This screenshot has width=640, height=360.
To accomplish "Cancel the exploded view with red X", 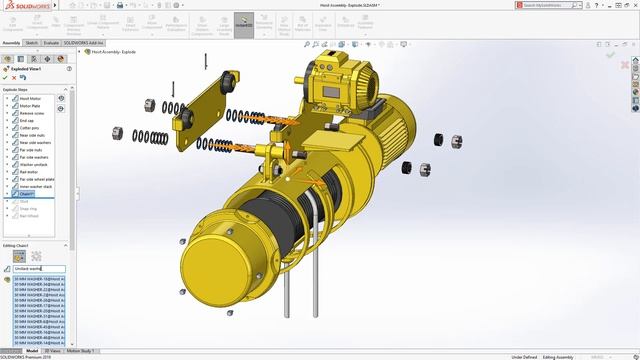I will click(14, 78).
